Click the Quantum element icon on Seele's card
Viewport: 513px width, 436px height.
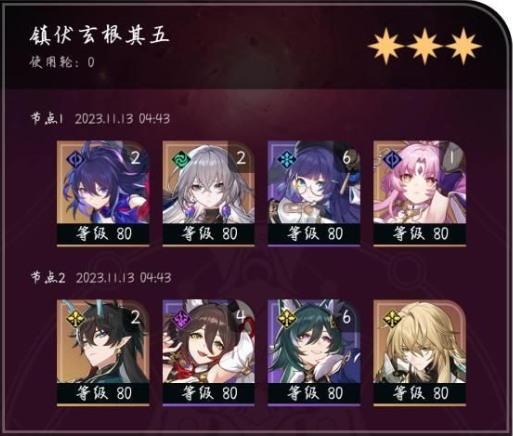tap(75, 160)
